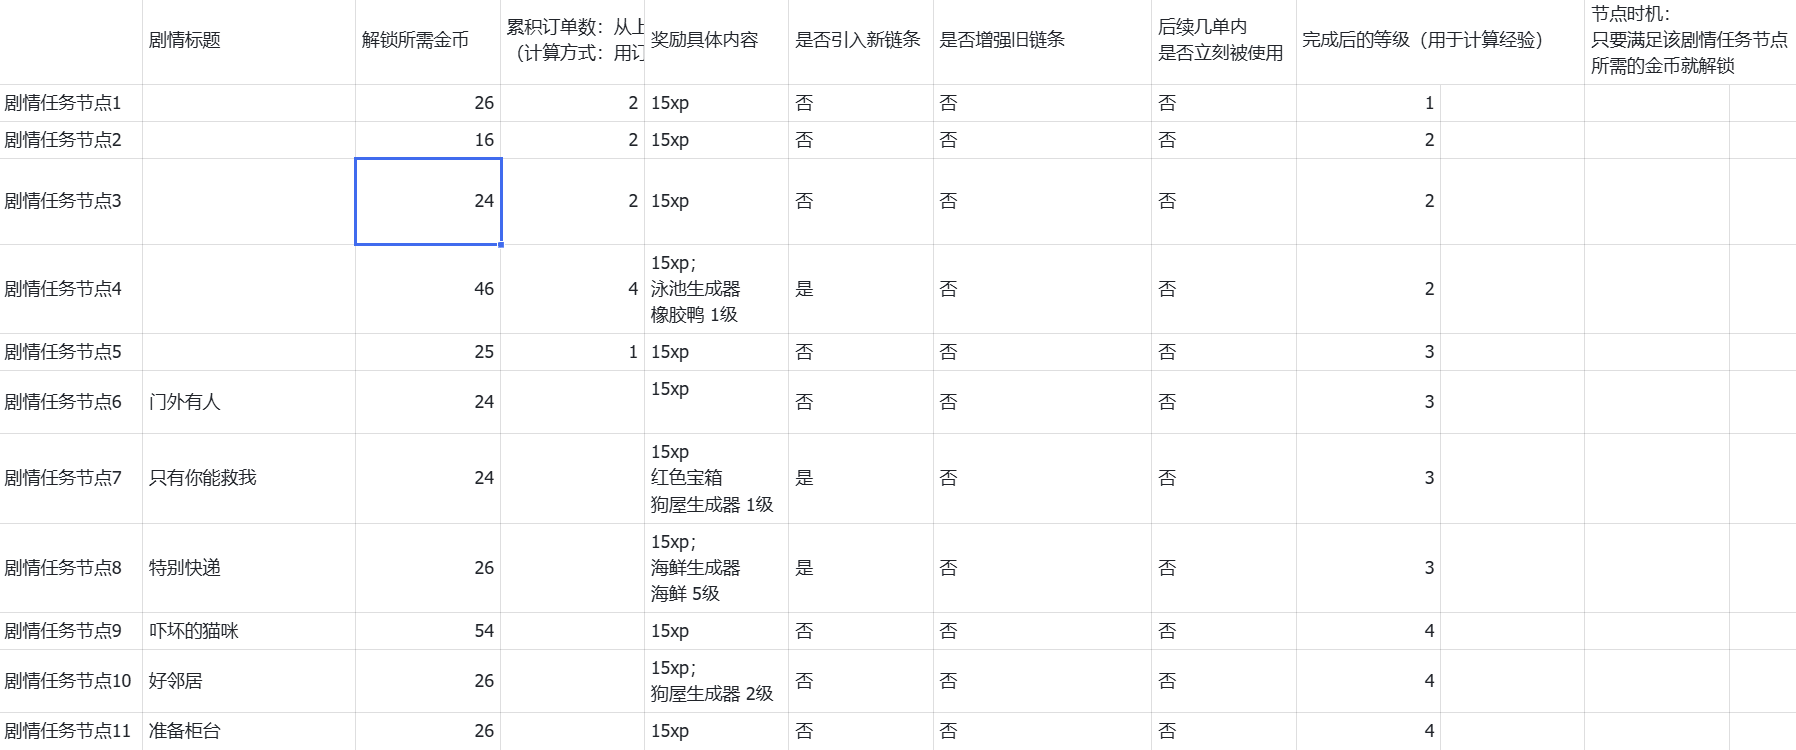Select the 剧情标题 header cell
Screen dimensions: 1796x750
coord(249,41)
